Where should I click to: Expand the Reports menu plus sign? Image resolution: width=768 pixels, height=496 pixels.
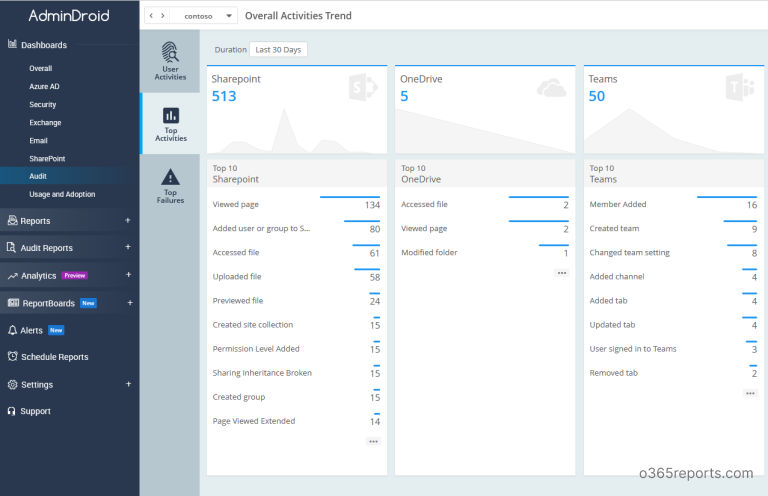pos(128,220)
